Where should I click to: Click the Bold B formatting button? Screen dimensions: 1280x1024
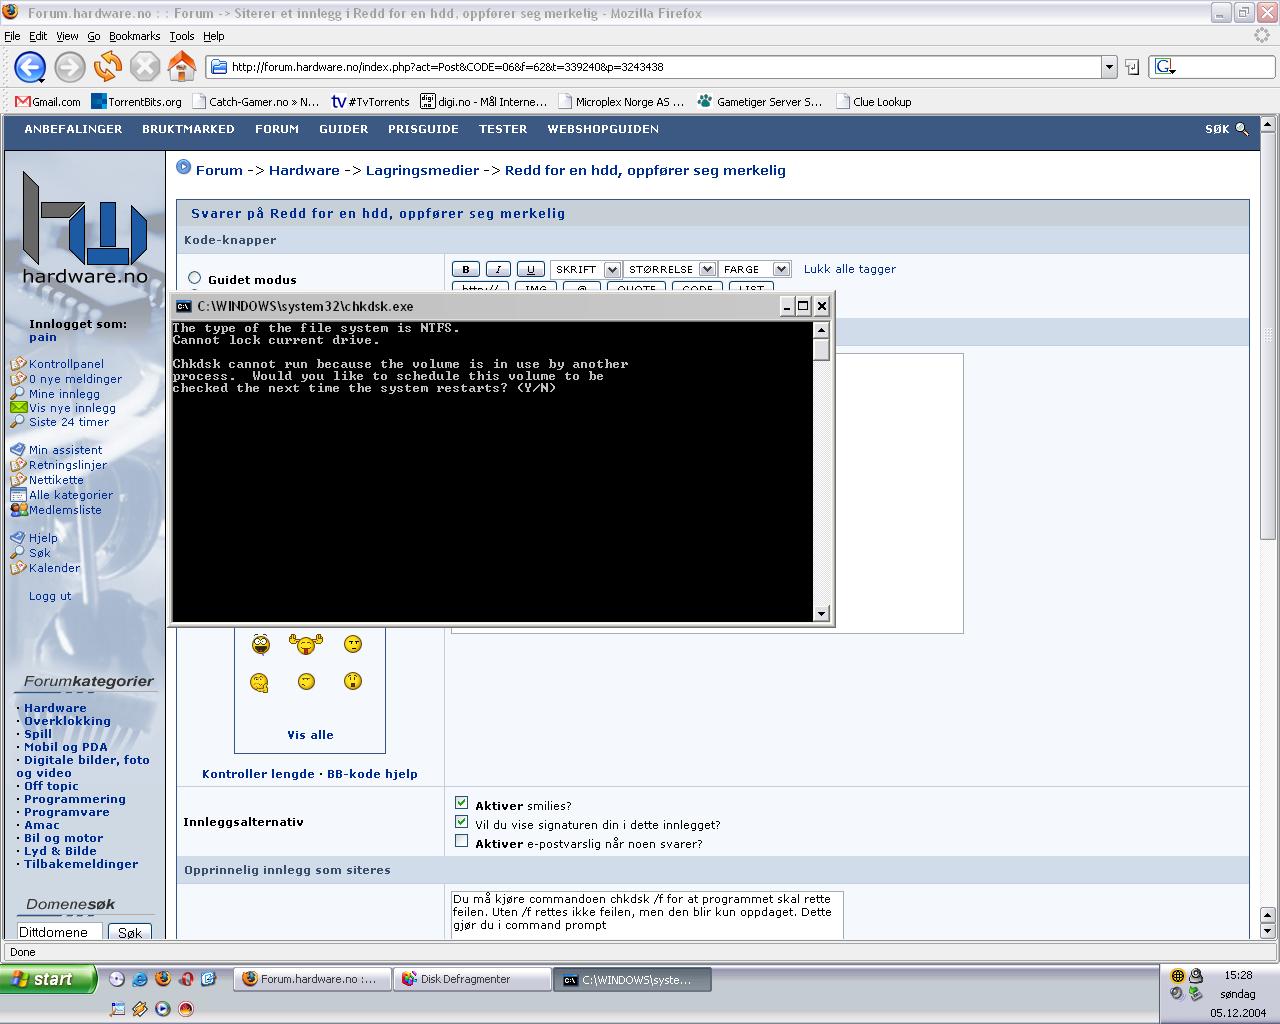[x=466, y=269]
